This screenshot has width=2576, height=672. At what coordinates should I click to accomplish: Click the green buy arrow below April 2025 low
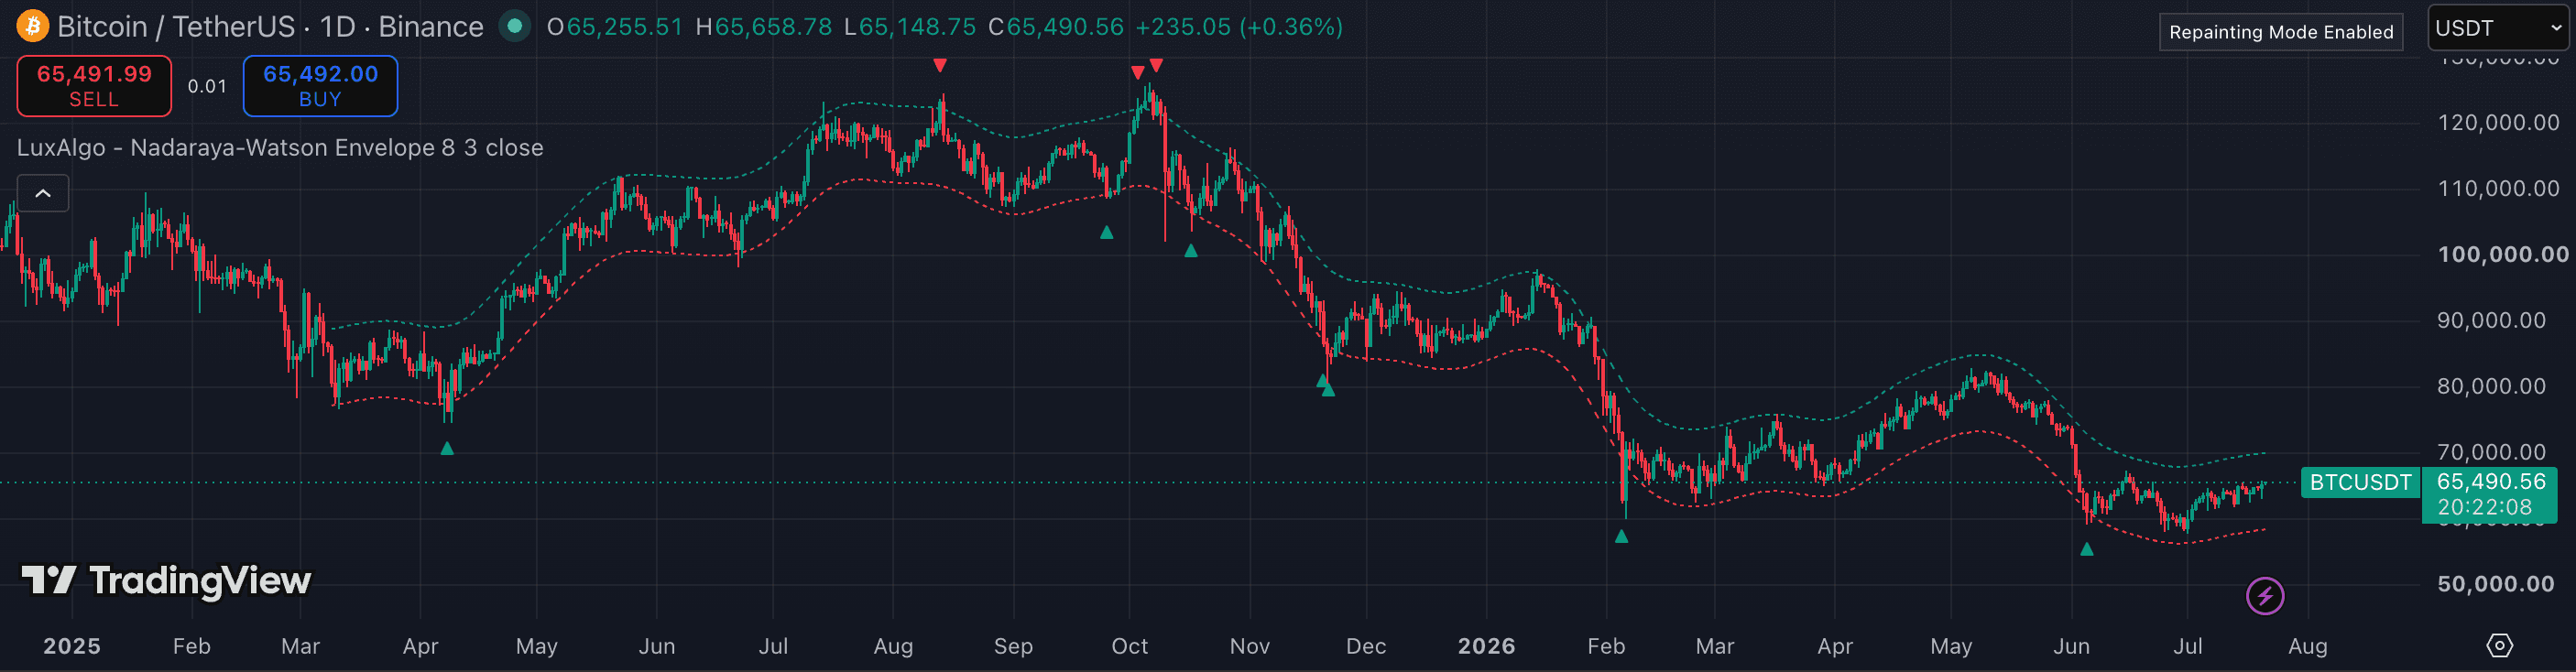pos(447,448)
